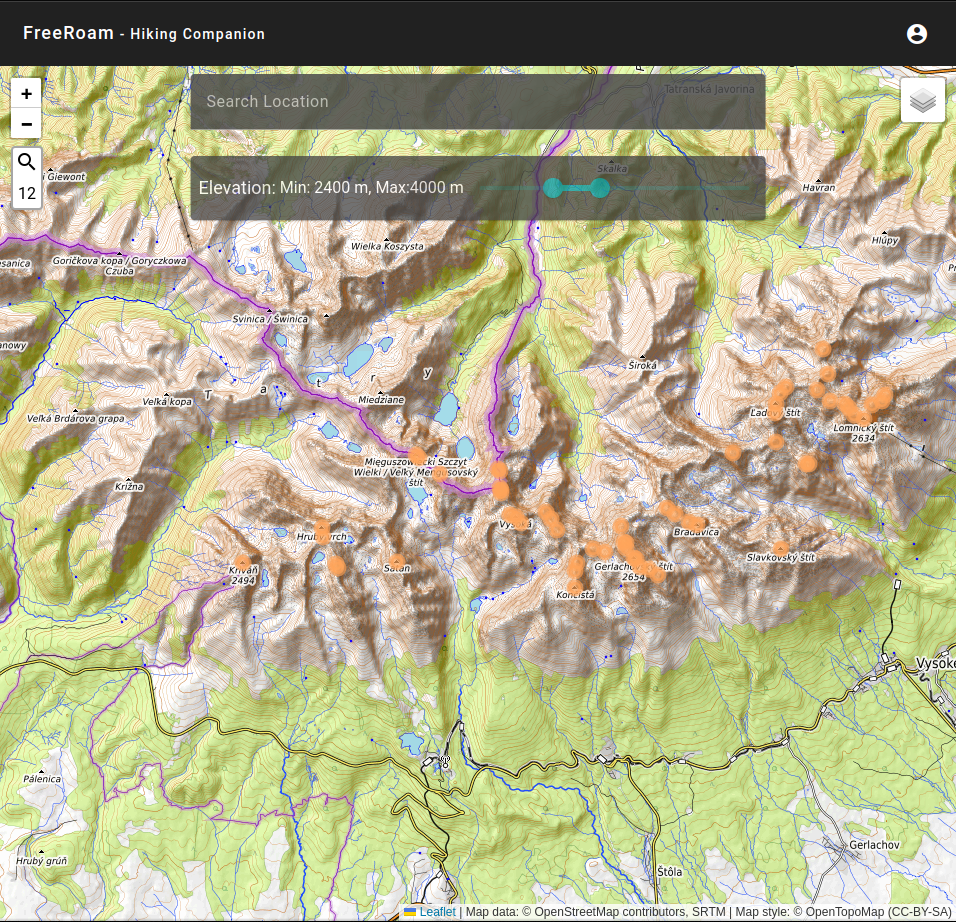The height and width of the screenshot is (922, 956).
Task: Click the Miedziane peak label
Action: tap(381, 400)
